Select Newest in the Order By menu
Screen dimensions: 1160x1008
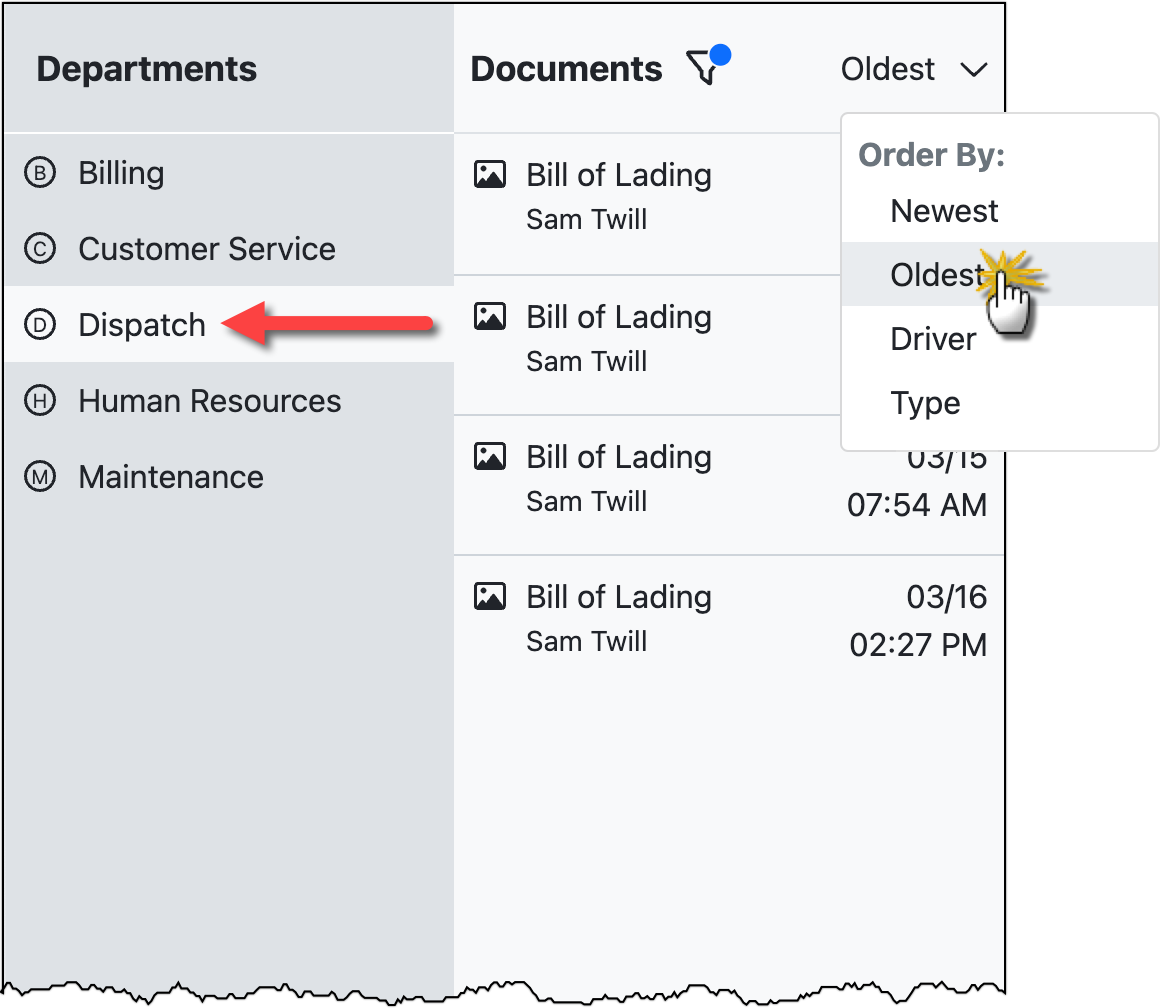click(x=944, y=211)
